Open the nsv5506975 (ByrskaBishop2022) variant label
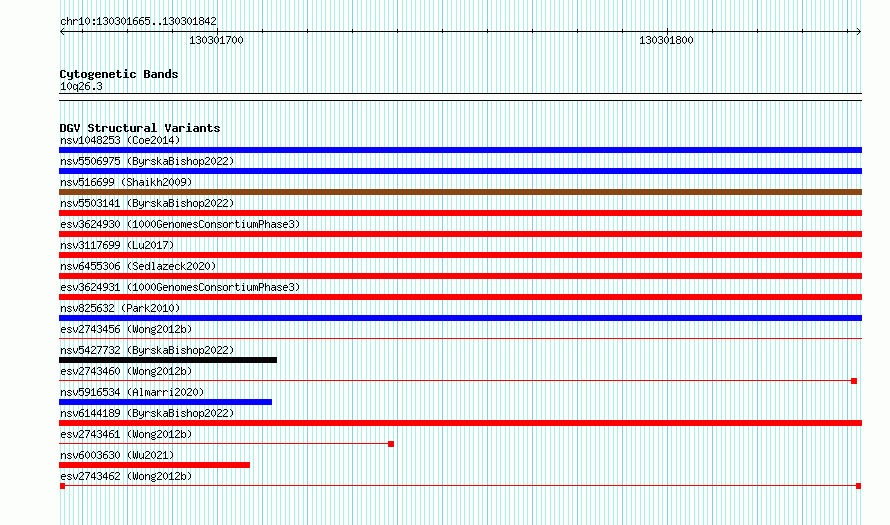 coord(147,161)
